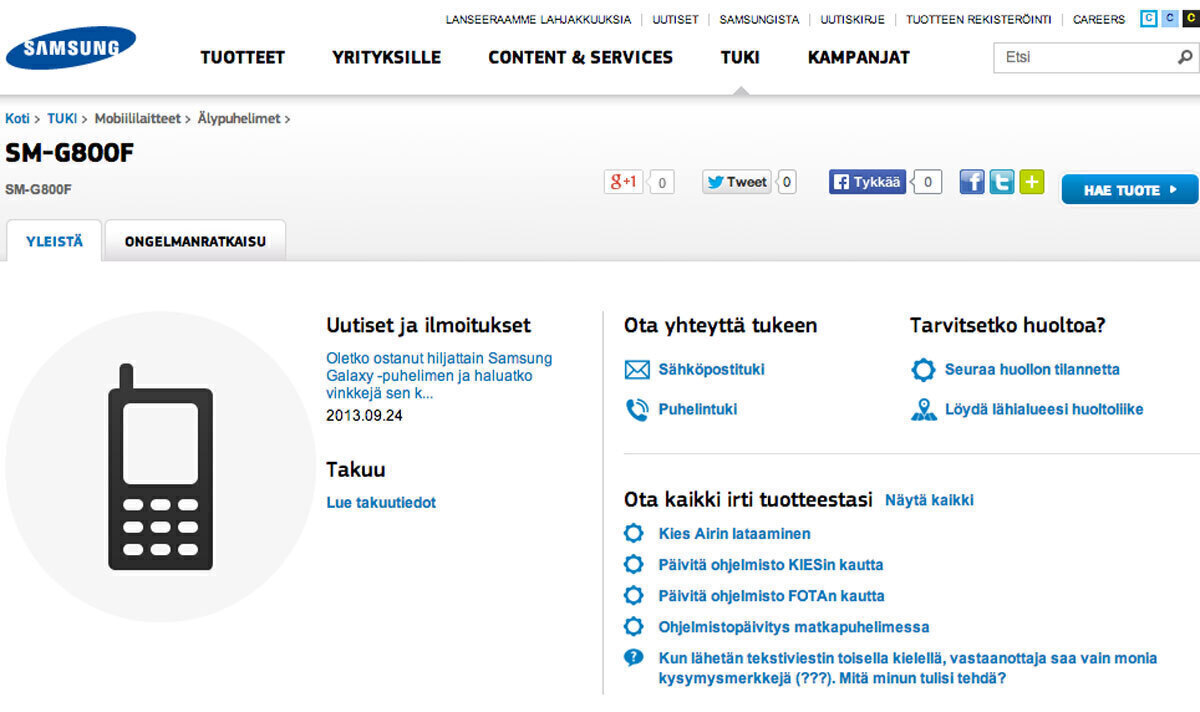1200x712 pixels.
Task: Click the Google +1 button
Action: (x=623, y=182)
